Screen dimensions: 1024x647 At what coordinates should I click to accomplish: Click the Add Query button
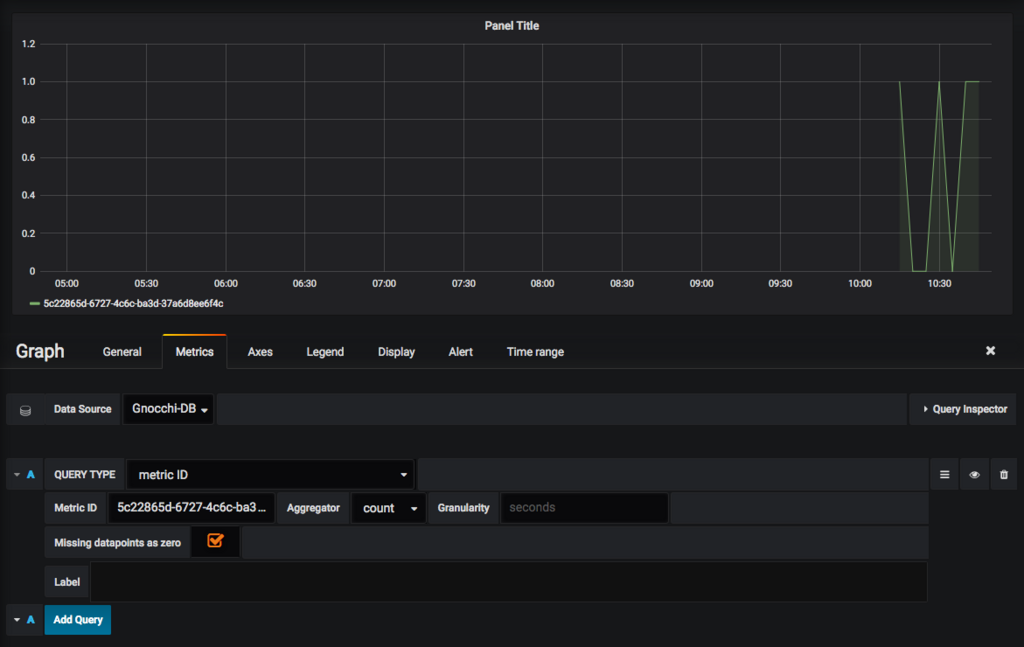click(x=78, y=620)
